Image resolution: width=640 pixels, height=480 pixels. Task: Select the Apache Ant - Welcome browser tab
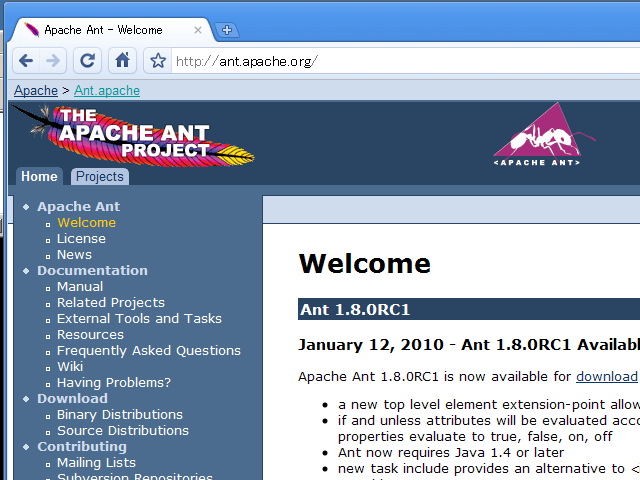pos(111,30)
